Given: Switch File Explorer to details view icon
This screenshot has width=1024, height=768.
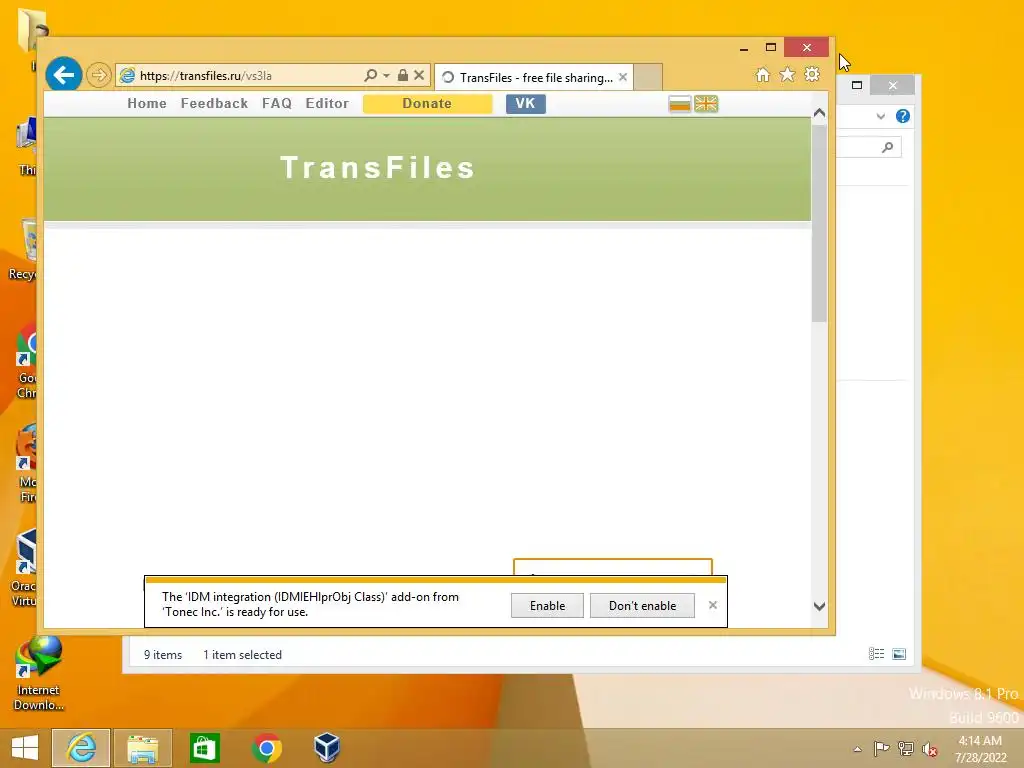Looking at the screenshot, I should [876, 654].
